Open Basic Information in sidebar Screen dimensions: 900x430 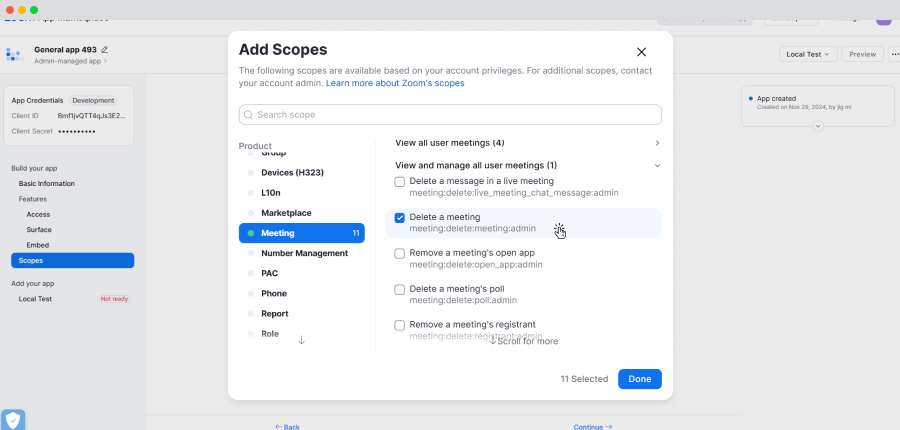[46, 184]
